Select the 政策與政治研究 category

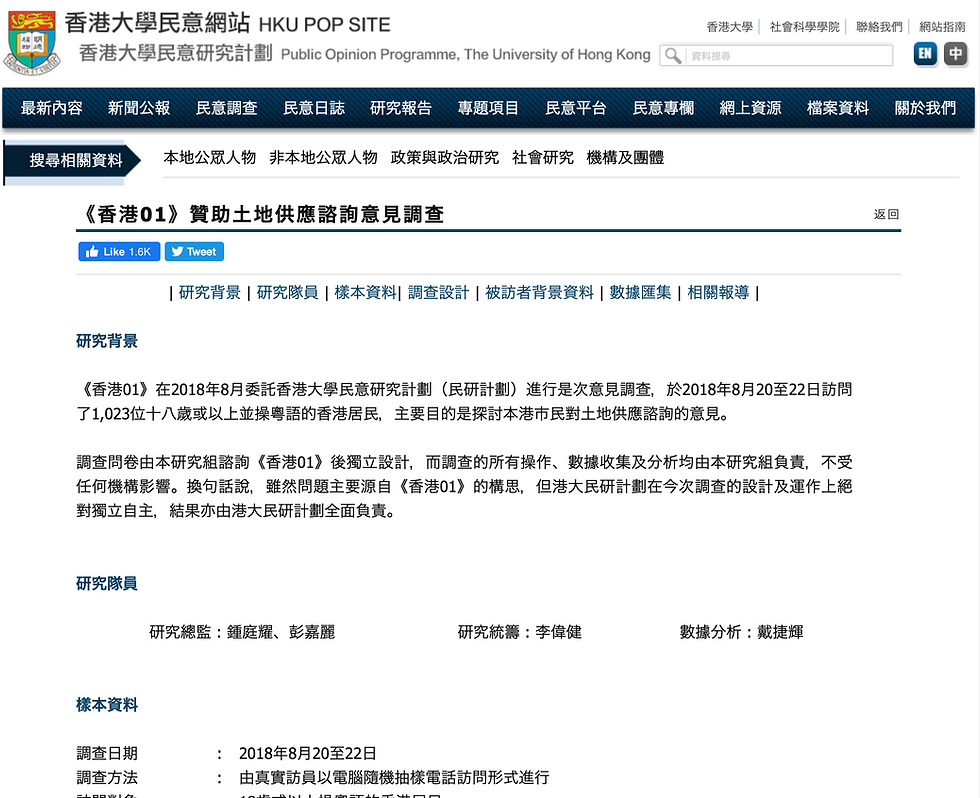tap(444, 157)
